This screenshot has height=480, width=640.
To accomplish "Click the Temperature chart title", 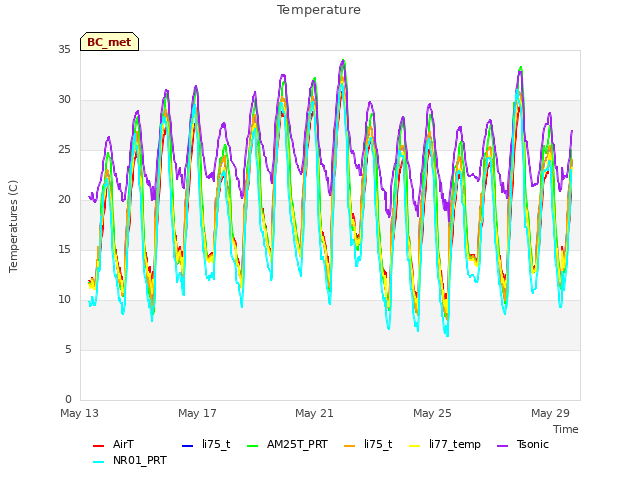I will (x=319, y=10).
